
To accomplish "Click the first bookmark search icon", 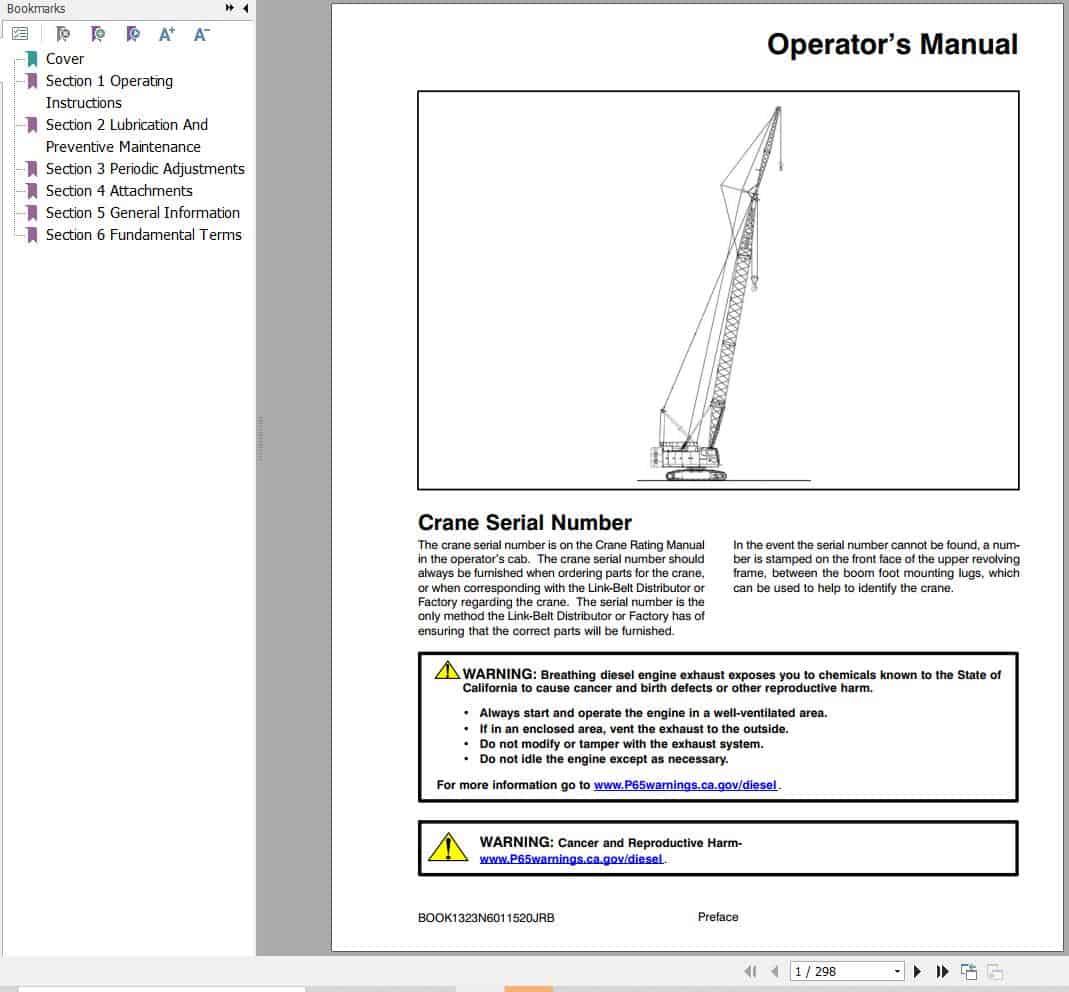I will [x=63, y=33].
